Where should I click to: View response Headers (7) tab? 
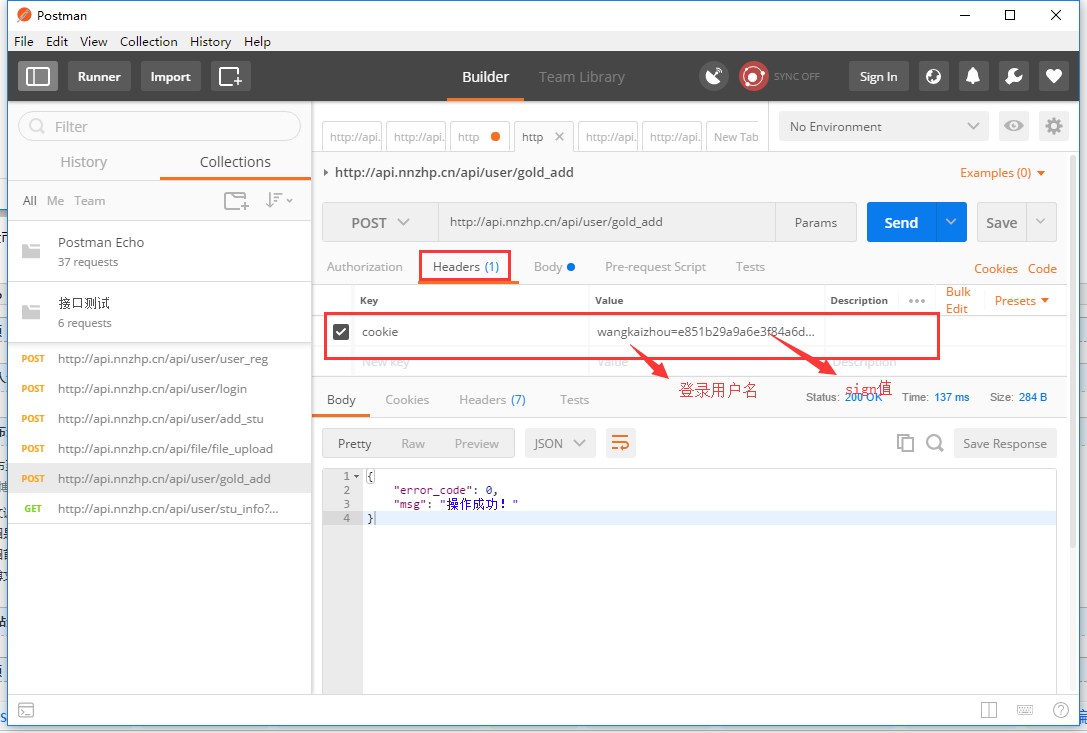(x=492, y=400)
